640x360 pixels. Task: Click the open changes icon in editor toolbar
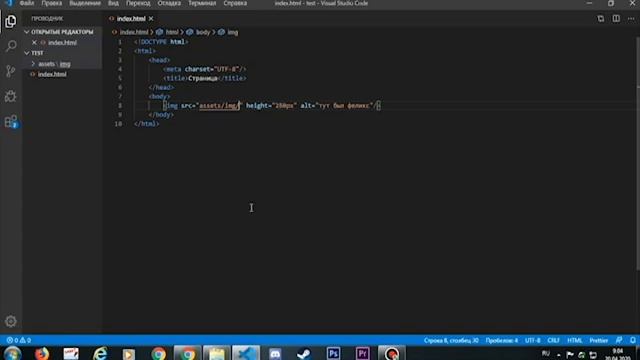point(600,19)
